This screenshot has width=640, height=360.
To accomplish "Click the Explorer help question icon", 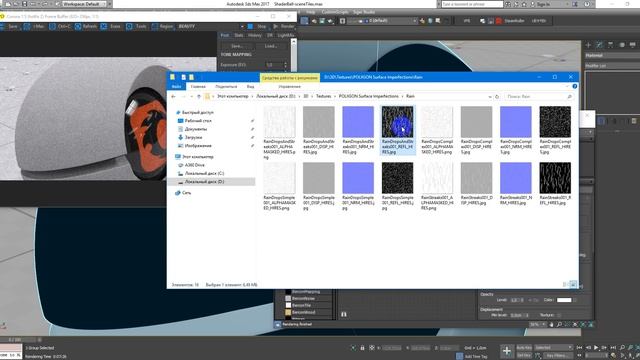I will [x=574, y=87].
